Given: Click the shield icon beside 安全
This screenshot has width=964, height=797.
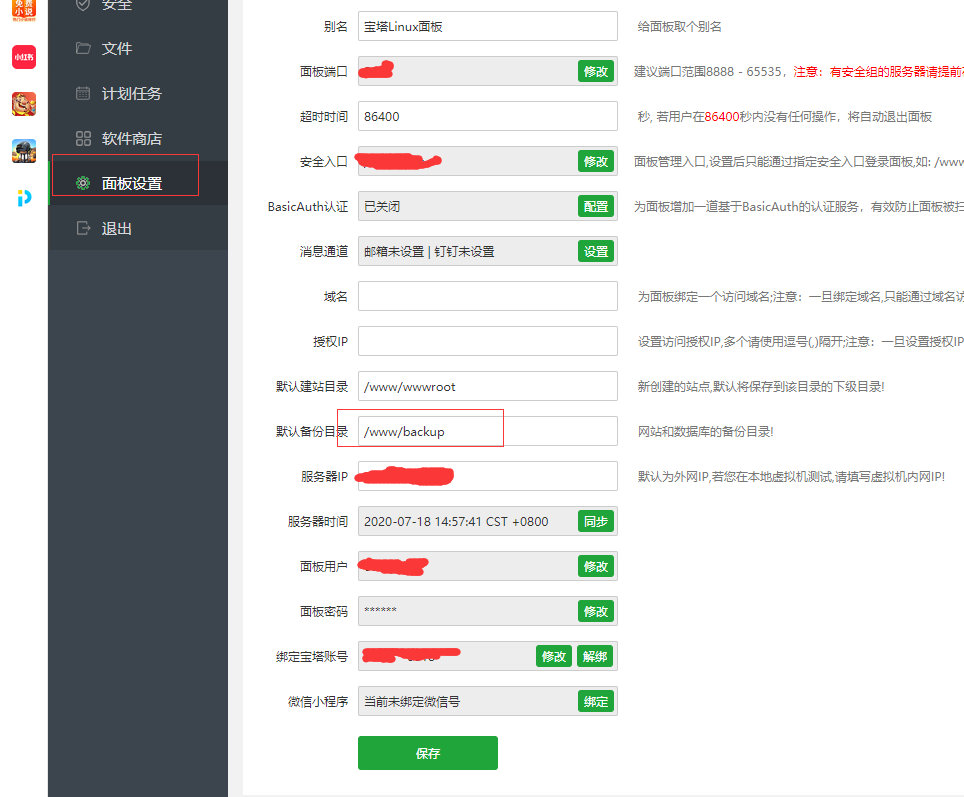Looking at the screenshot, I should point(83,4).
